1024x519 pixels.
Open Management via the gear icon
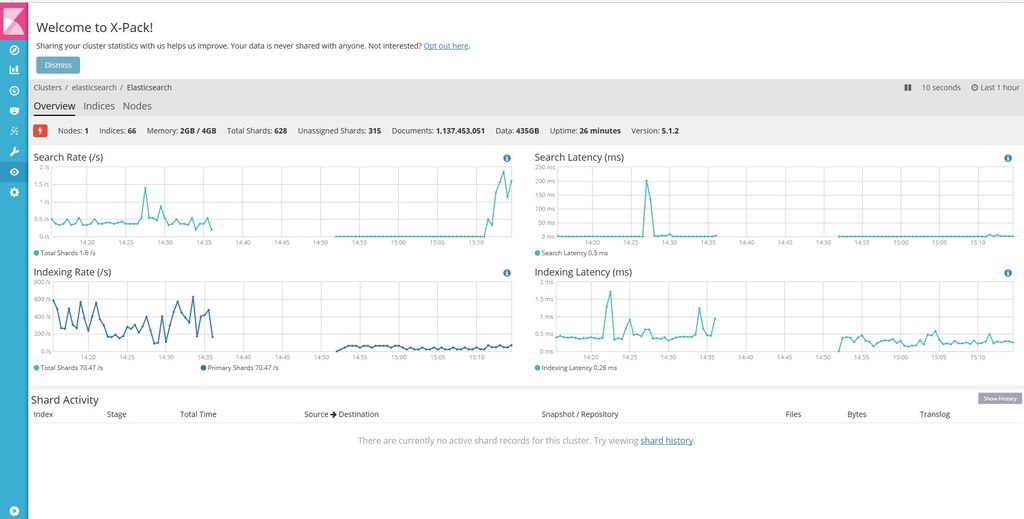coord(14,193)
